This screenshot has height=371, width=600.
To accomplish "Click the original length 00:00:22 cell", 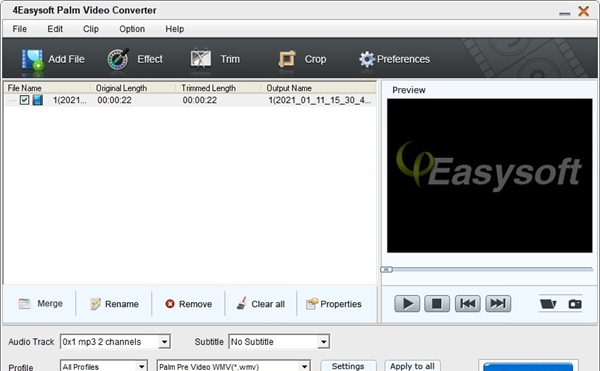I will (114, 100).
